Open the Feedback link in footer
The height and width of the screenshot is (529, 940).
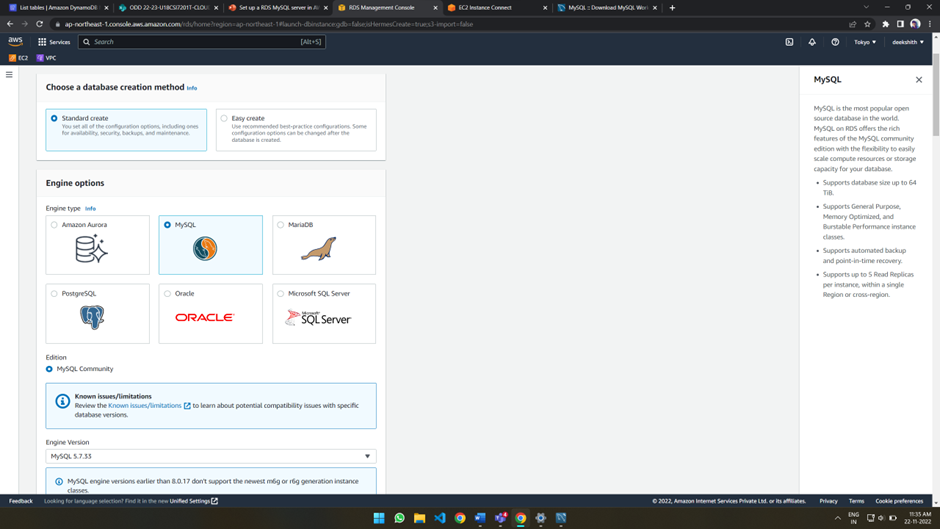point(20,501)
